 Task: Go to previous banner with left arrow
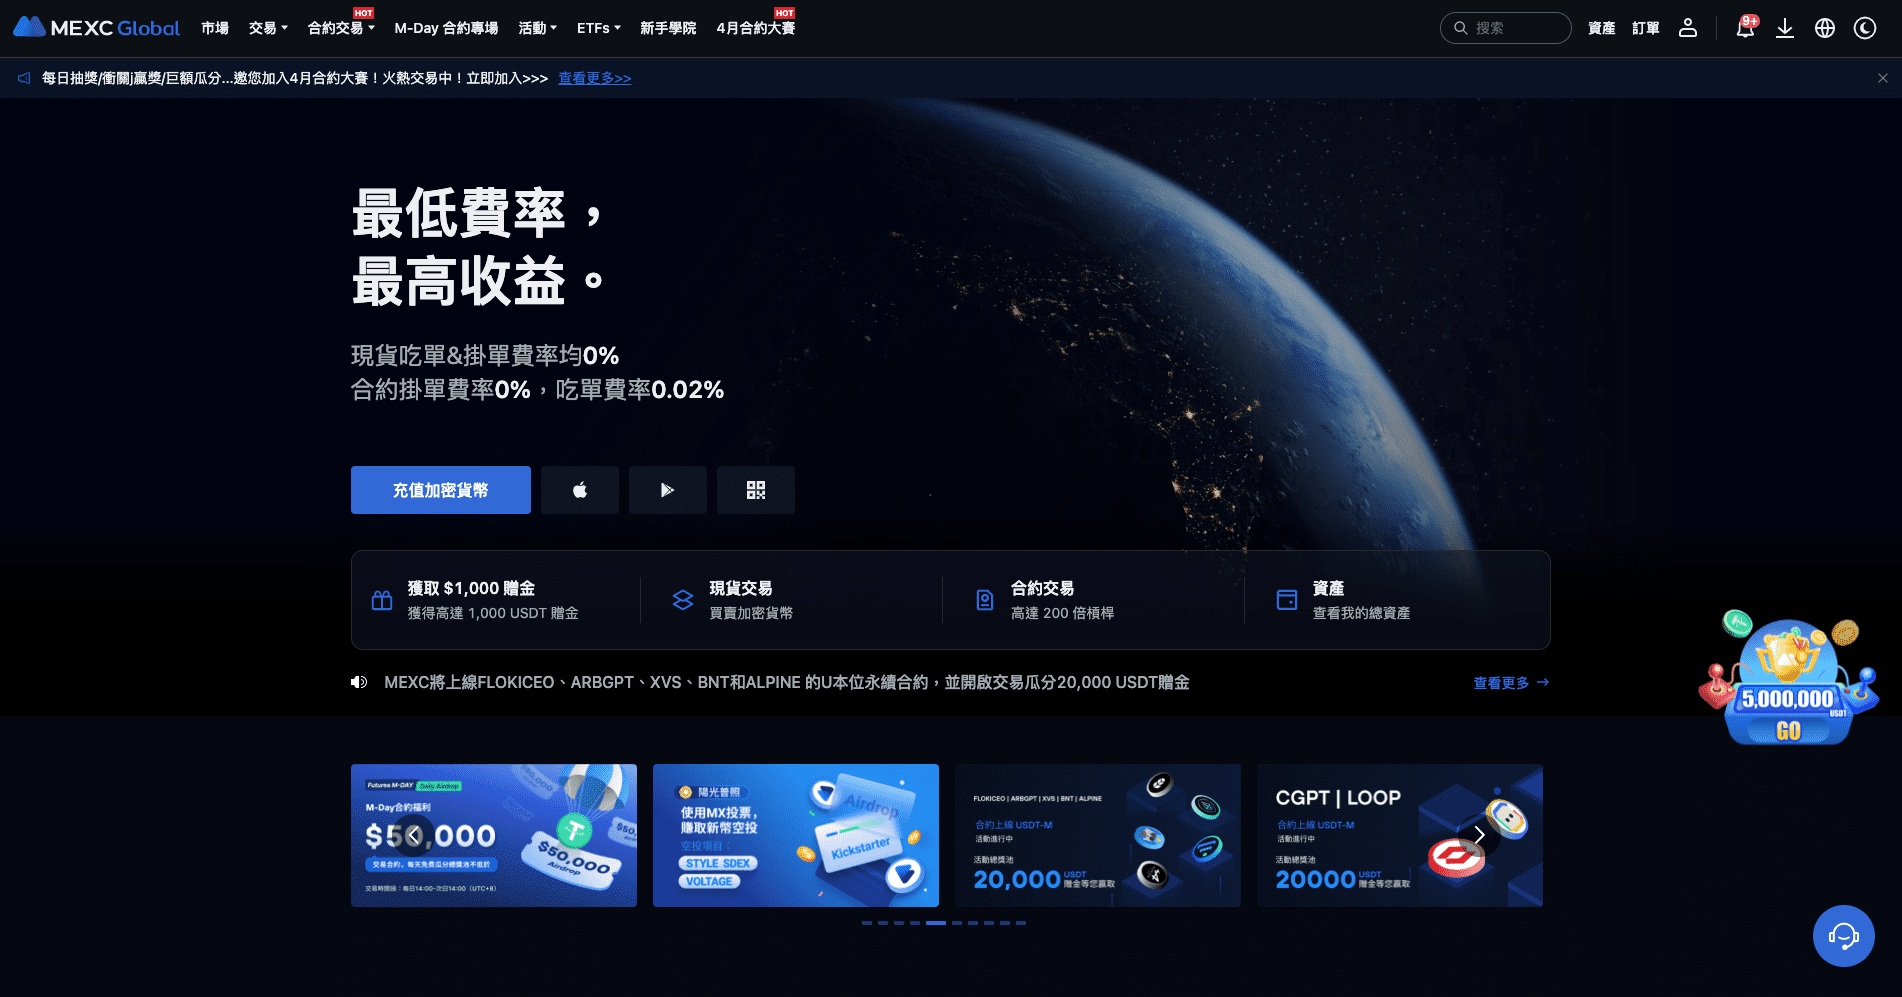[x=413, y=835]
